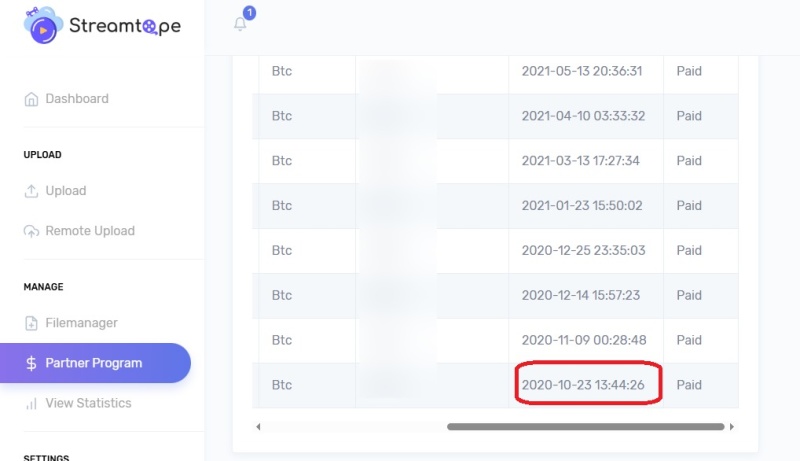
Task: Click the horizontal scrollbar thumb
Action: pos(585,427)
